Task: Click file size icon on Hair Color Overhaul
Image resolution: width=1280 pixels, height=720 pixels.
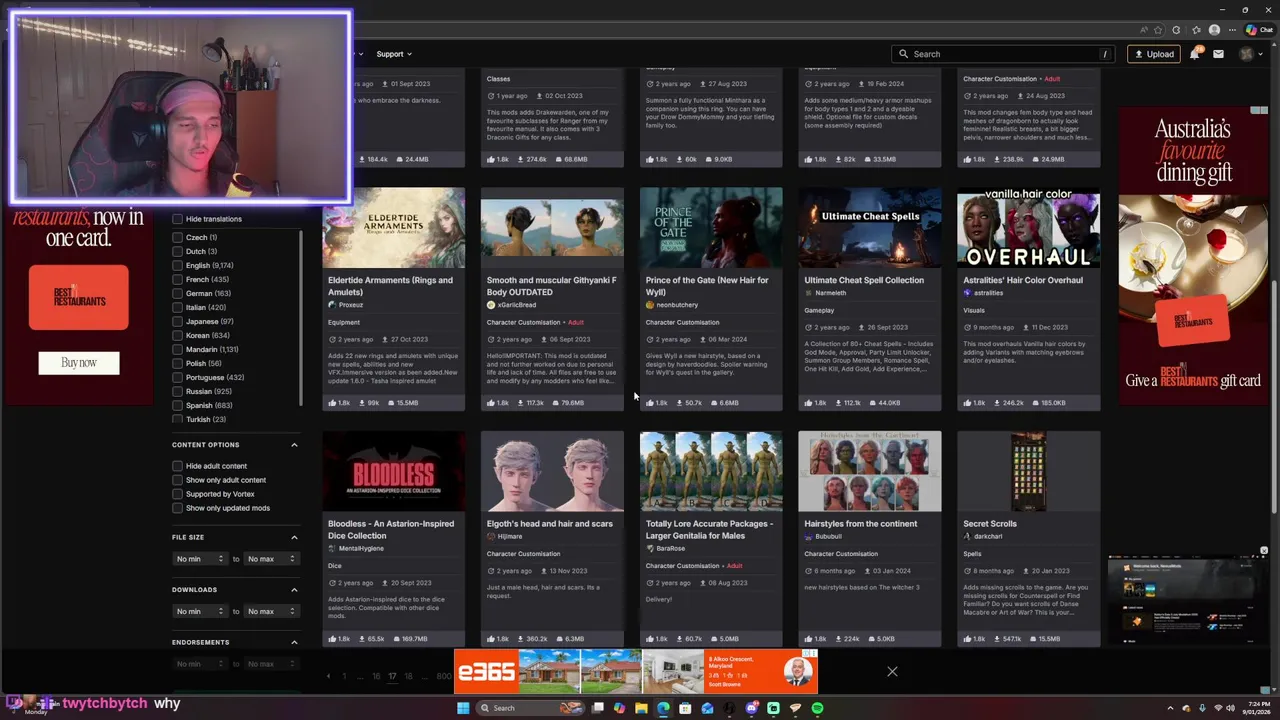Action: click(x=1035, y=403)
